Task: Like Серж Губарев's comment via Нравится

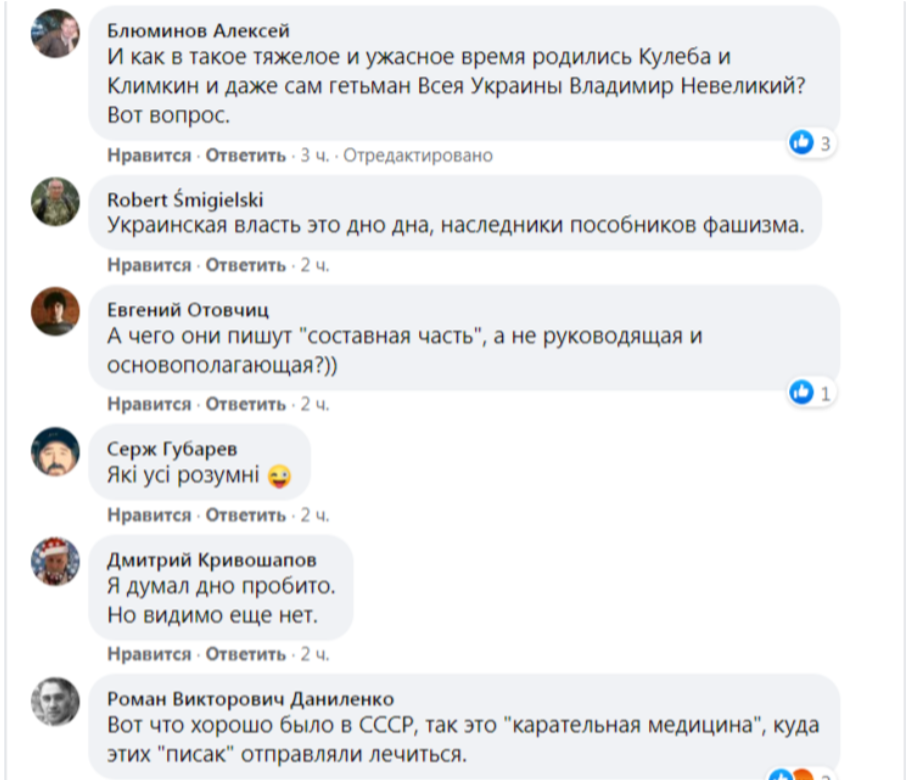Action: (149, 515)
